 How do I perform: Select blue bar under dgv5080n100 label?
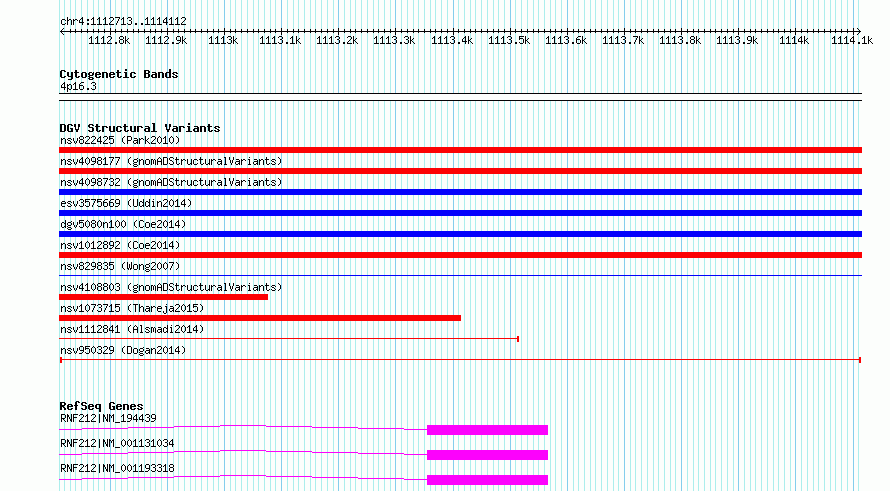[x=460, y=234]
